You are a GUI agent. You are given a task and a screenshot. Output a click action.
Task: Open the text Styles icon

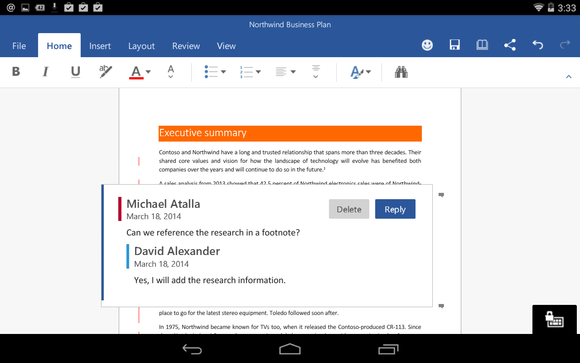357,72
